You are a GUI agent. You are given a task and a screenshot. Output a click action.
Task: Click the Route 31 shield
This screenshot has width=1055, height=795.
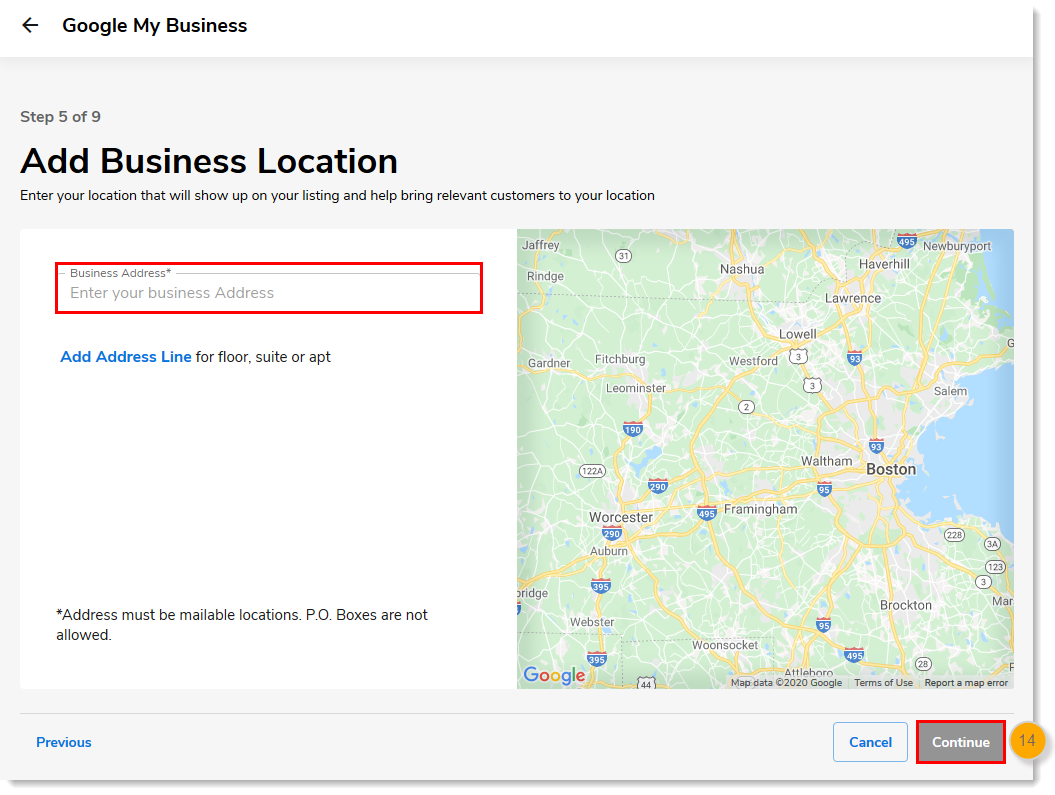click(624, 256)
